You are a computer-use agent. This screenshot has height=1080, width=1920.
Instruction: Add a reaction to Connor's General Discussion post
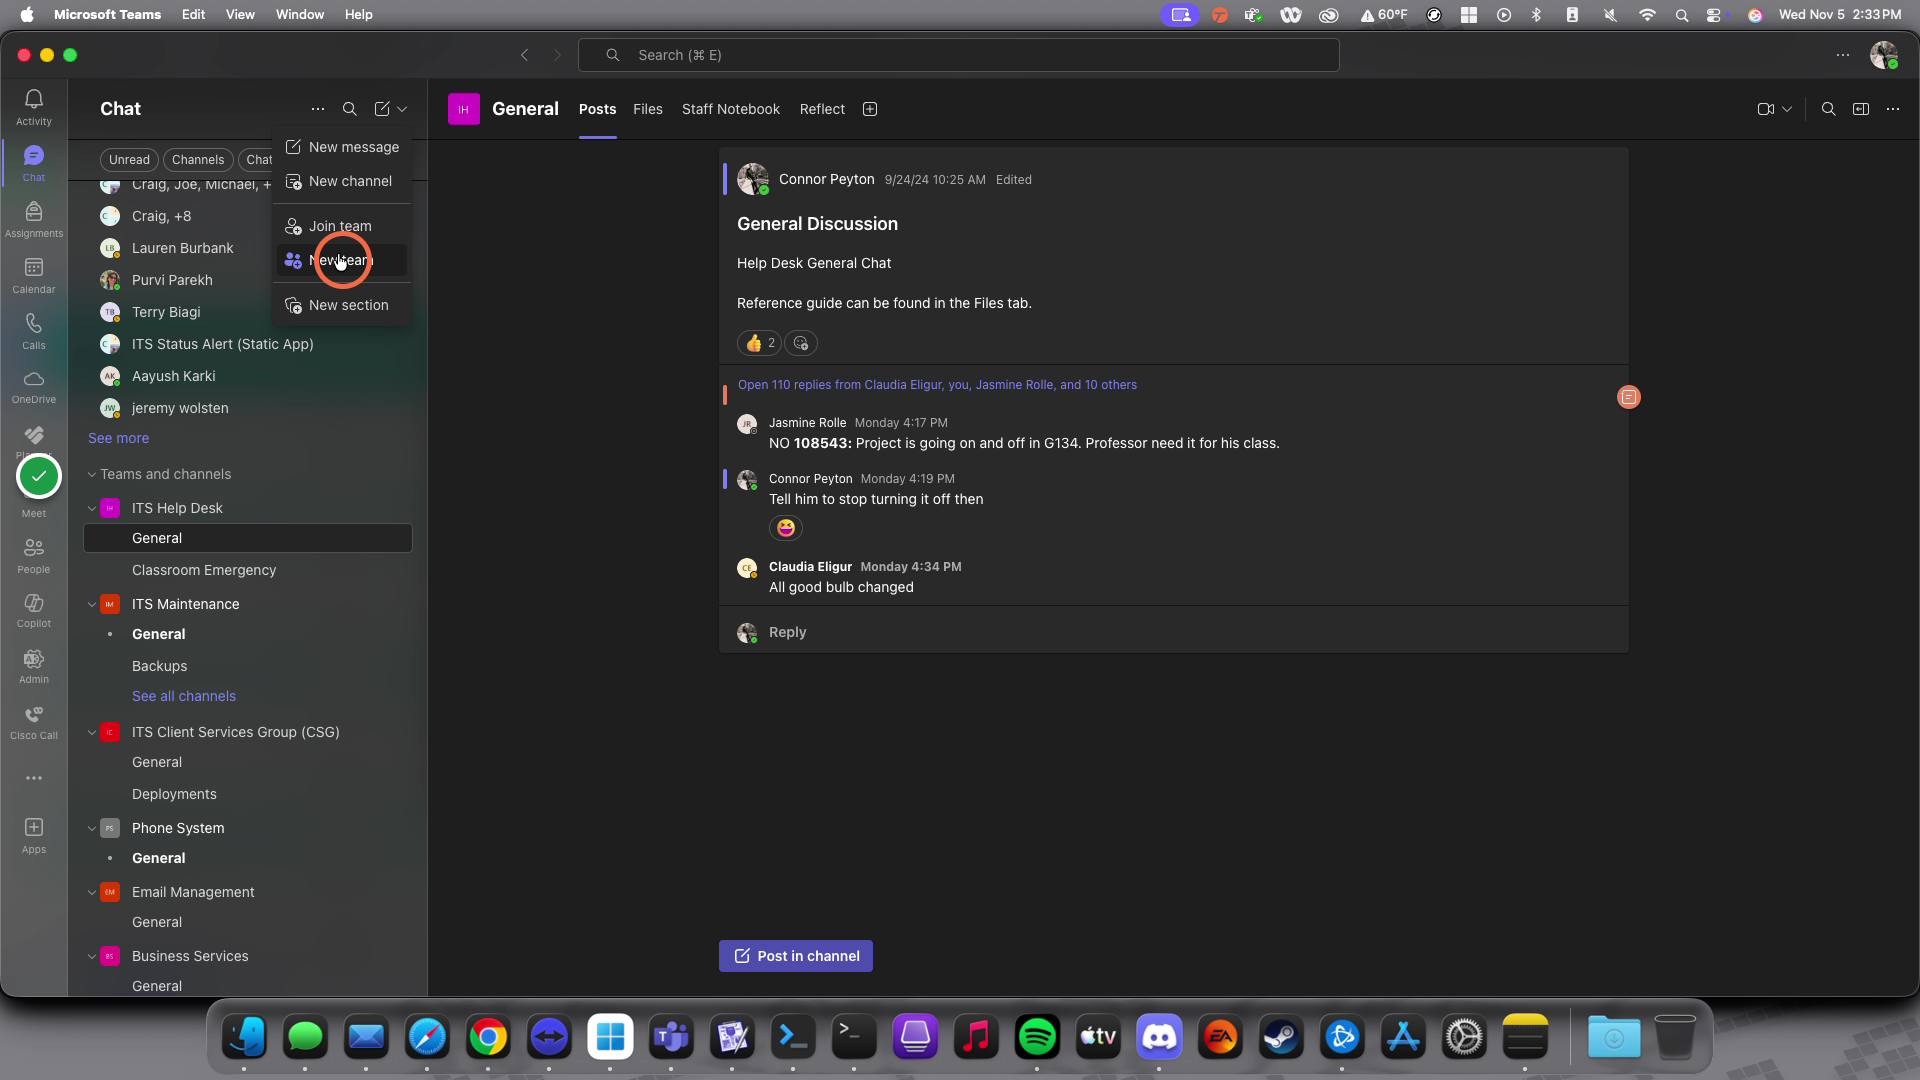coord(801,343)
